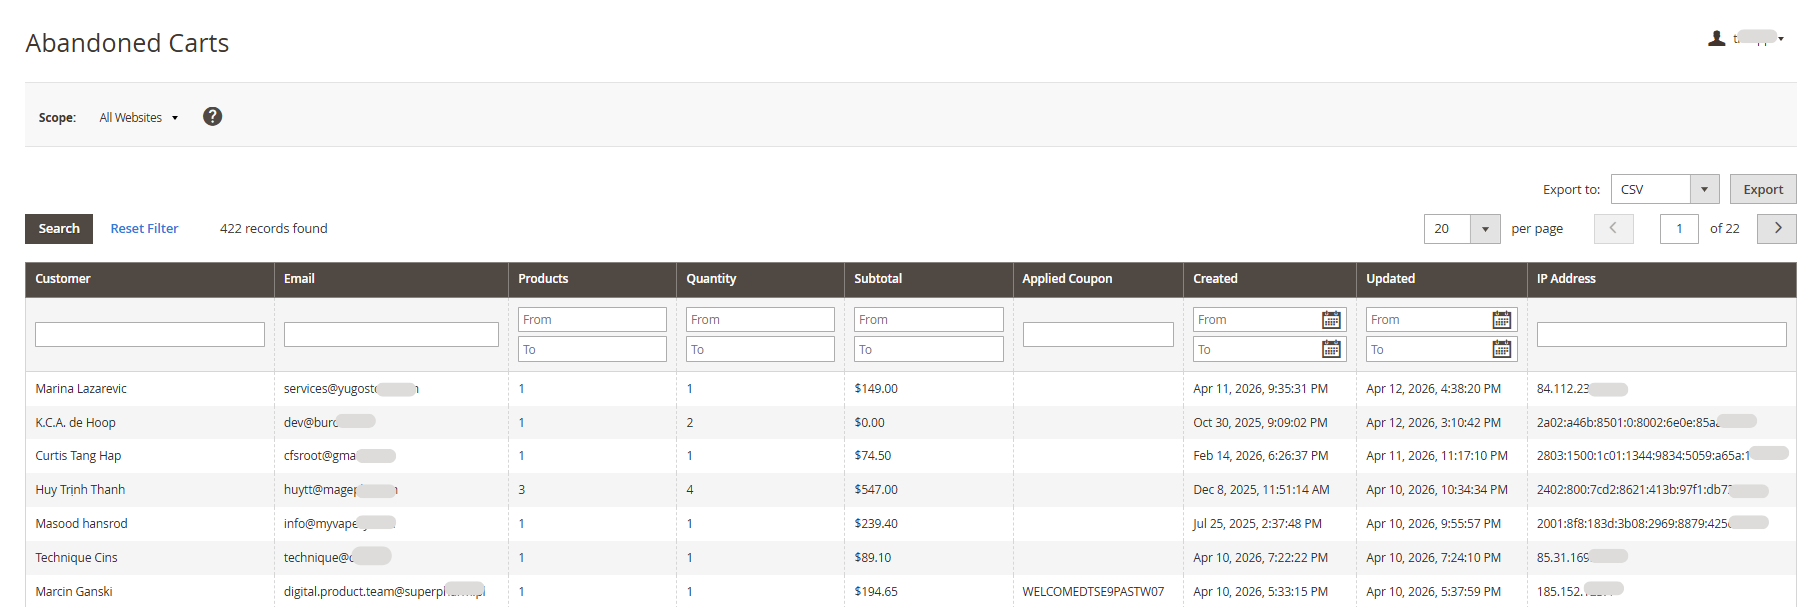Sort by Applied Coupon column header

(1098, 279)
